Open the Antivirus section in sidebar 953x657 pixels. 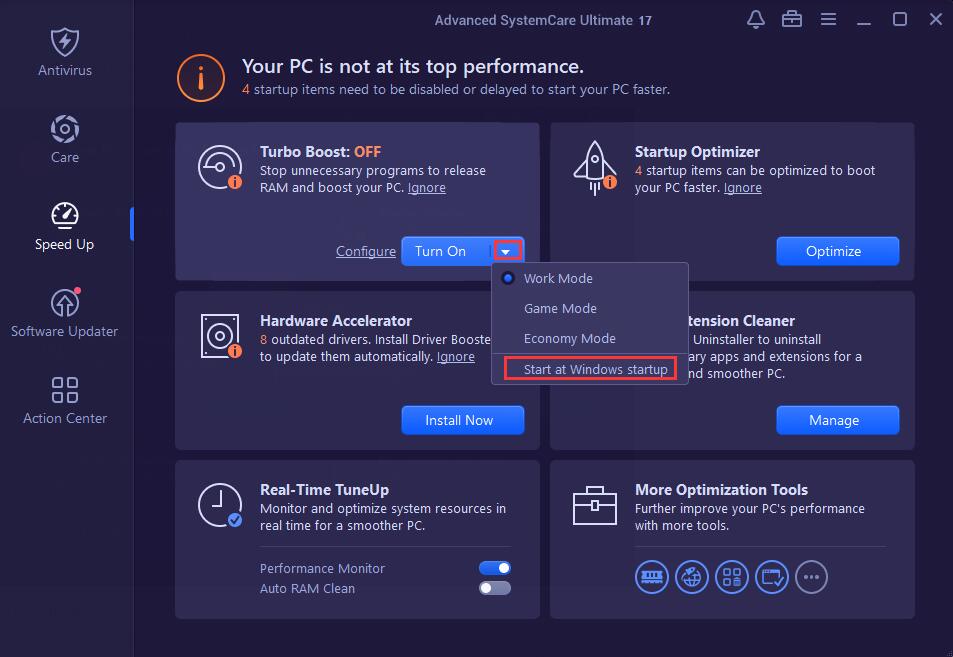click(65, 52)
